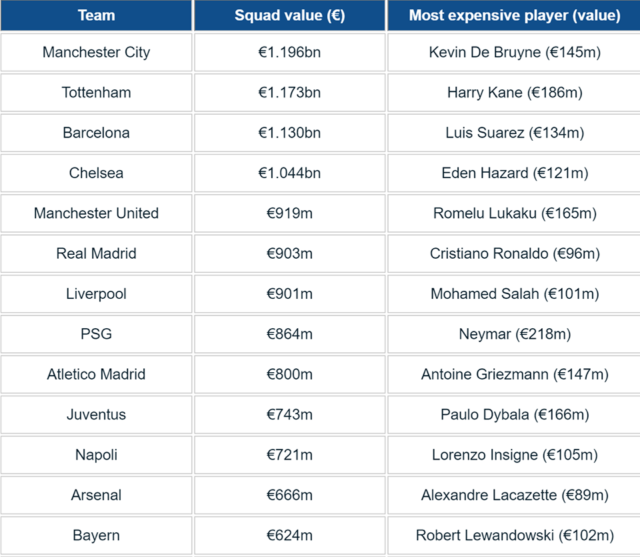Click the Chelsea team cell
The height and width of the screenshot is (557, 640).
[x=96, y=173]
